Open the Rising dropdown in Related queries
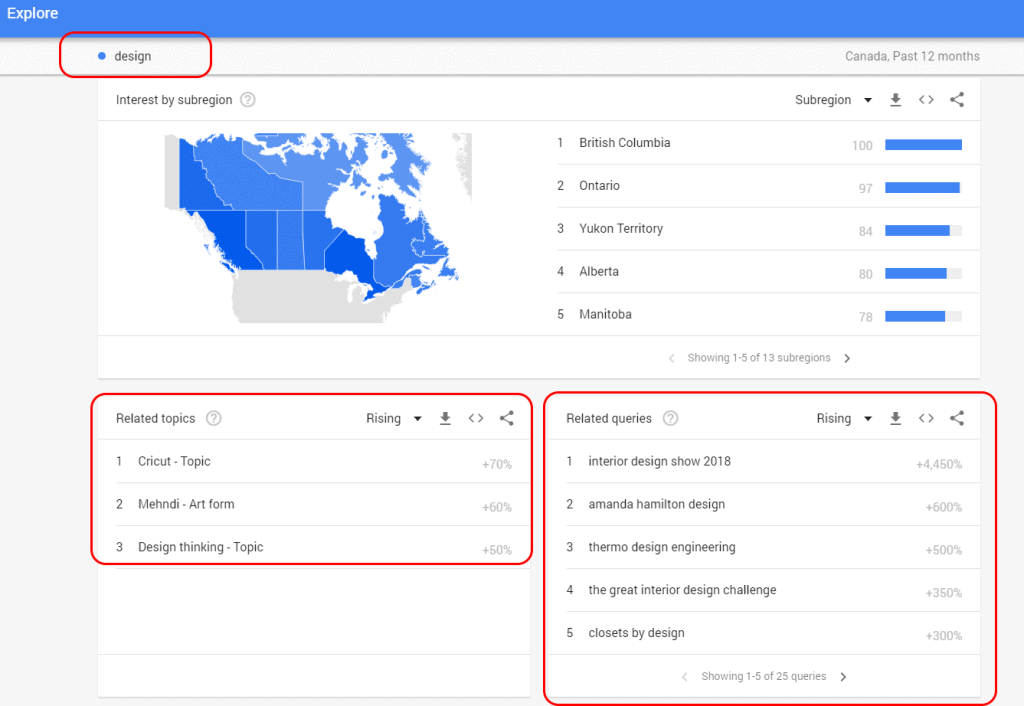Viewport: 1024px width, 706px height. [x=844, y=418]
